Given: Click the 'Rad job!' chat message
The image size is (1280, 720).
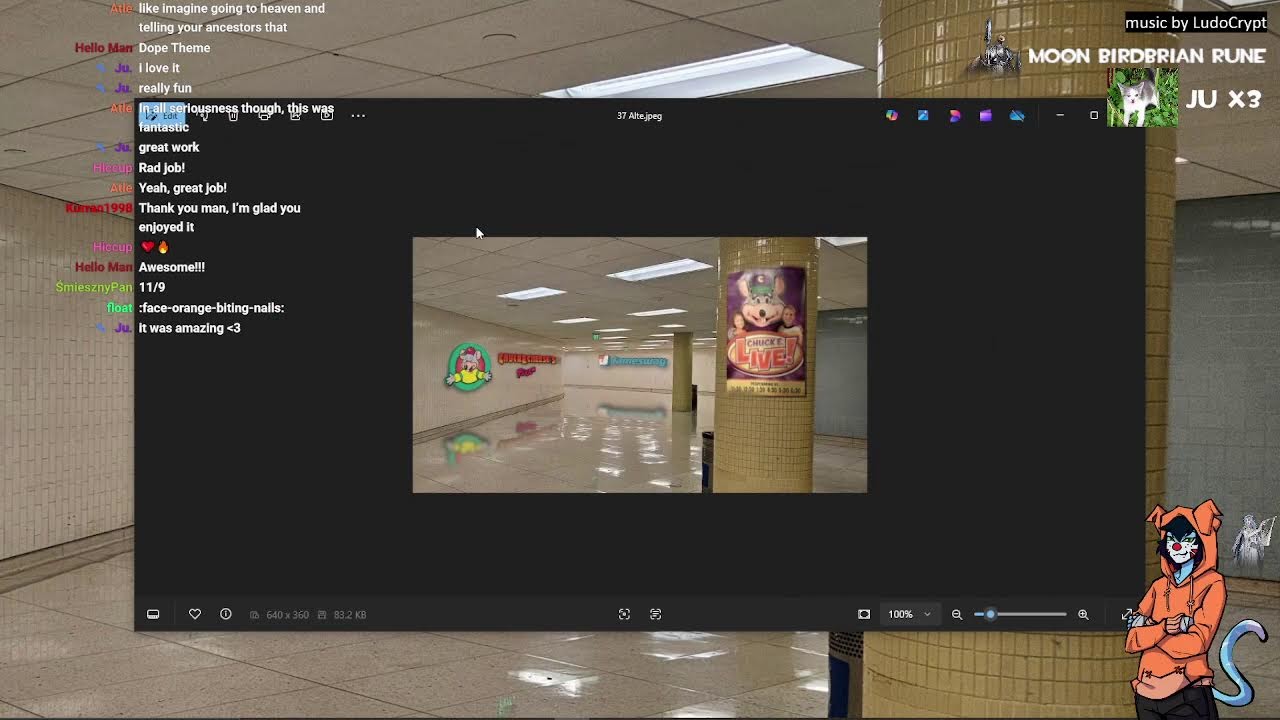Looking at the screenshot, I should coord(161,168).
